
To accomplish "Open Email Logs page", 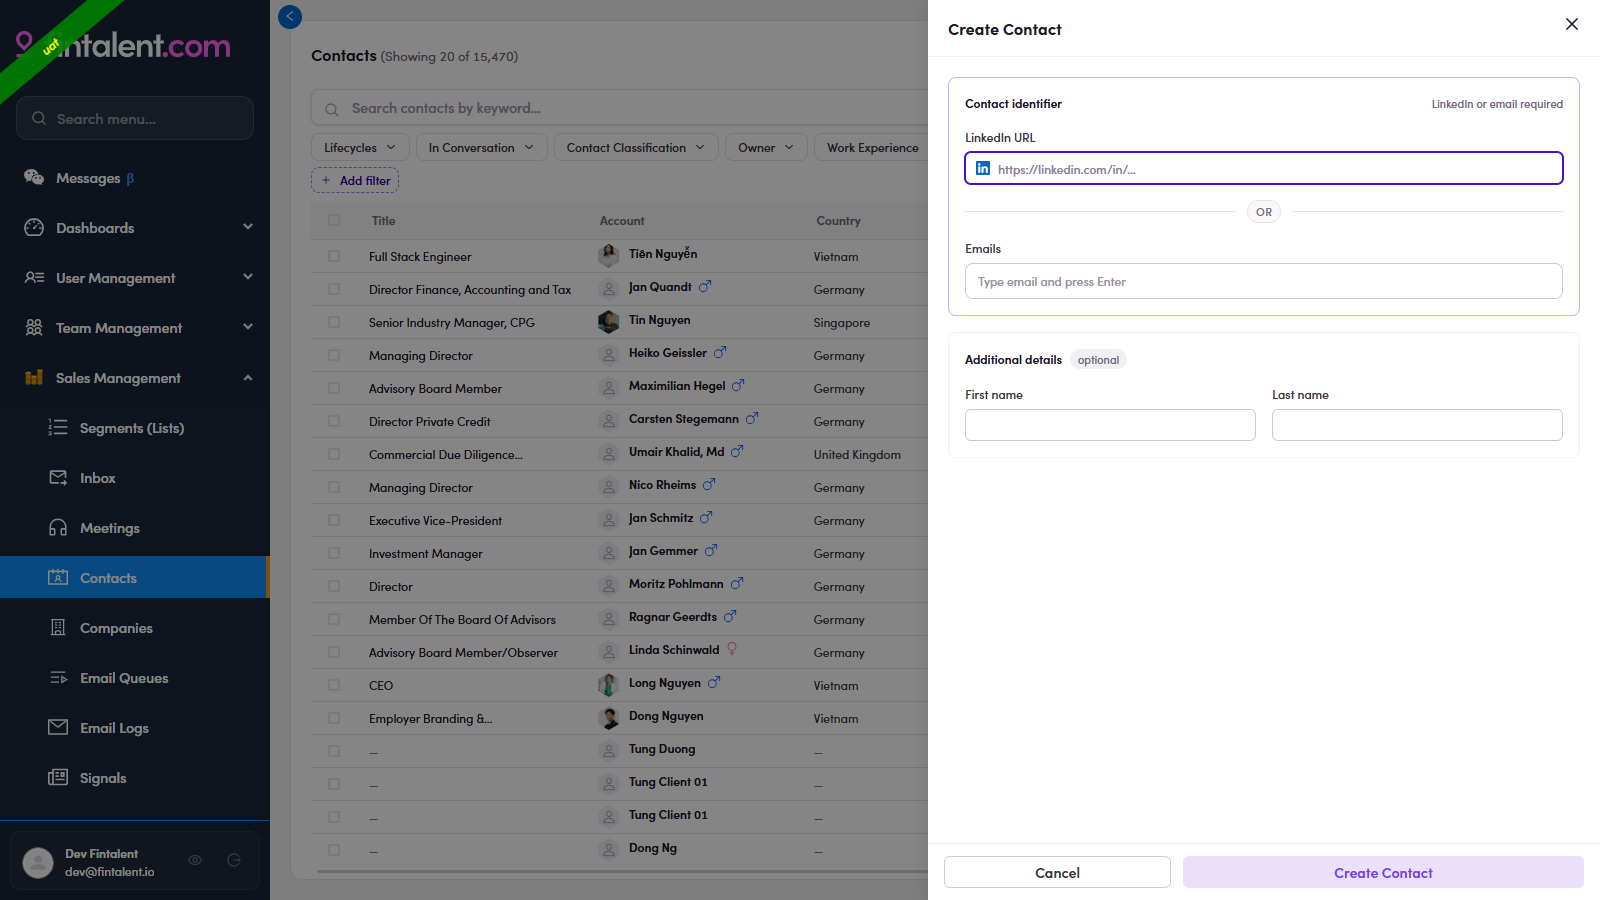I will (x=114, y=728).
